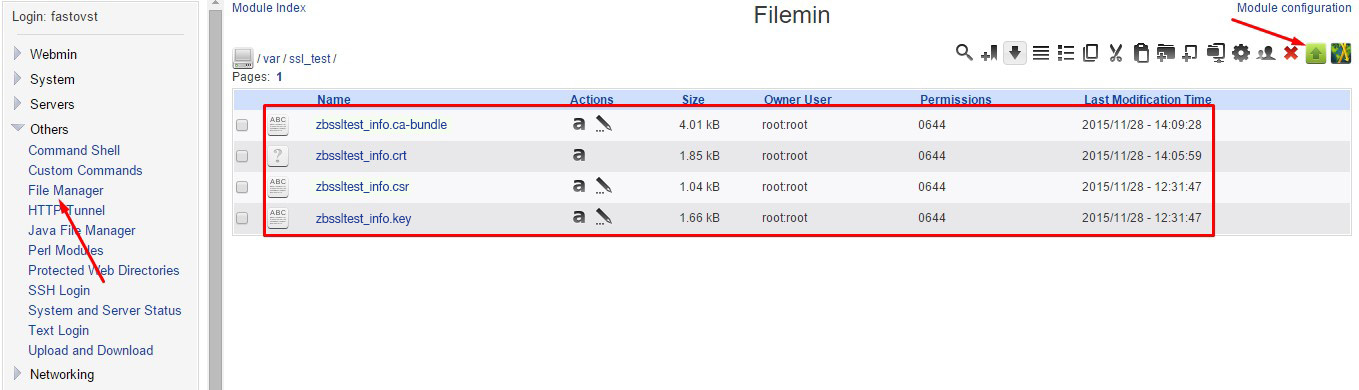
Task: Tick the checkbox for zbssltest_info.crt
Action: (x=242, y=157)
